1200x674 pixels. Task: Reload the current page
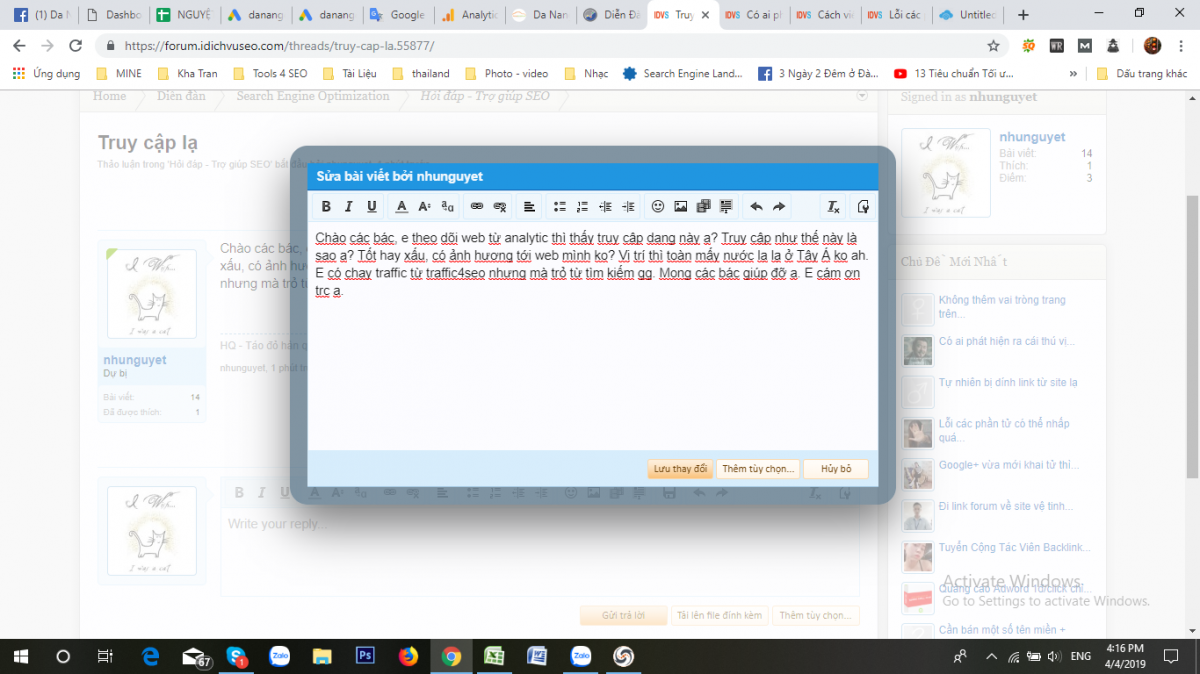[75, 46]
